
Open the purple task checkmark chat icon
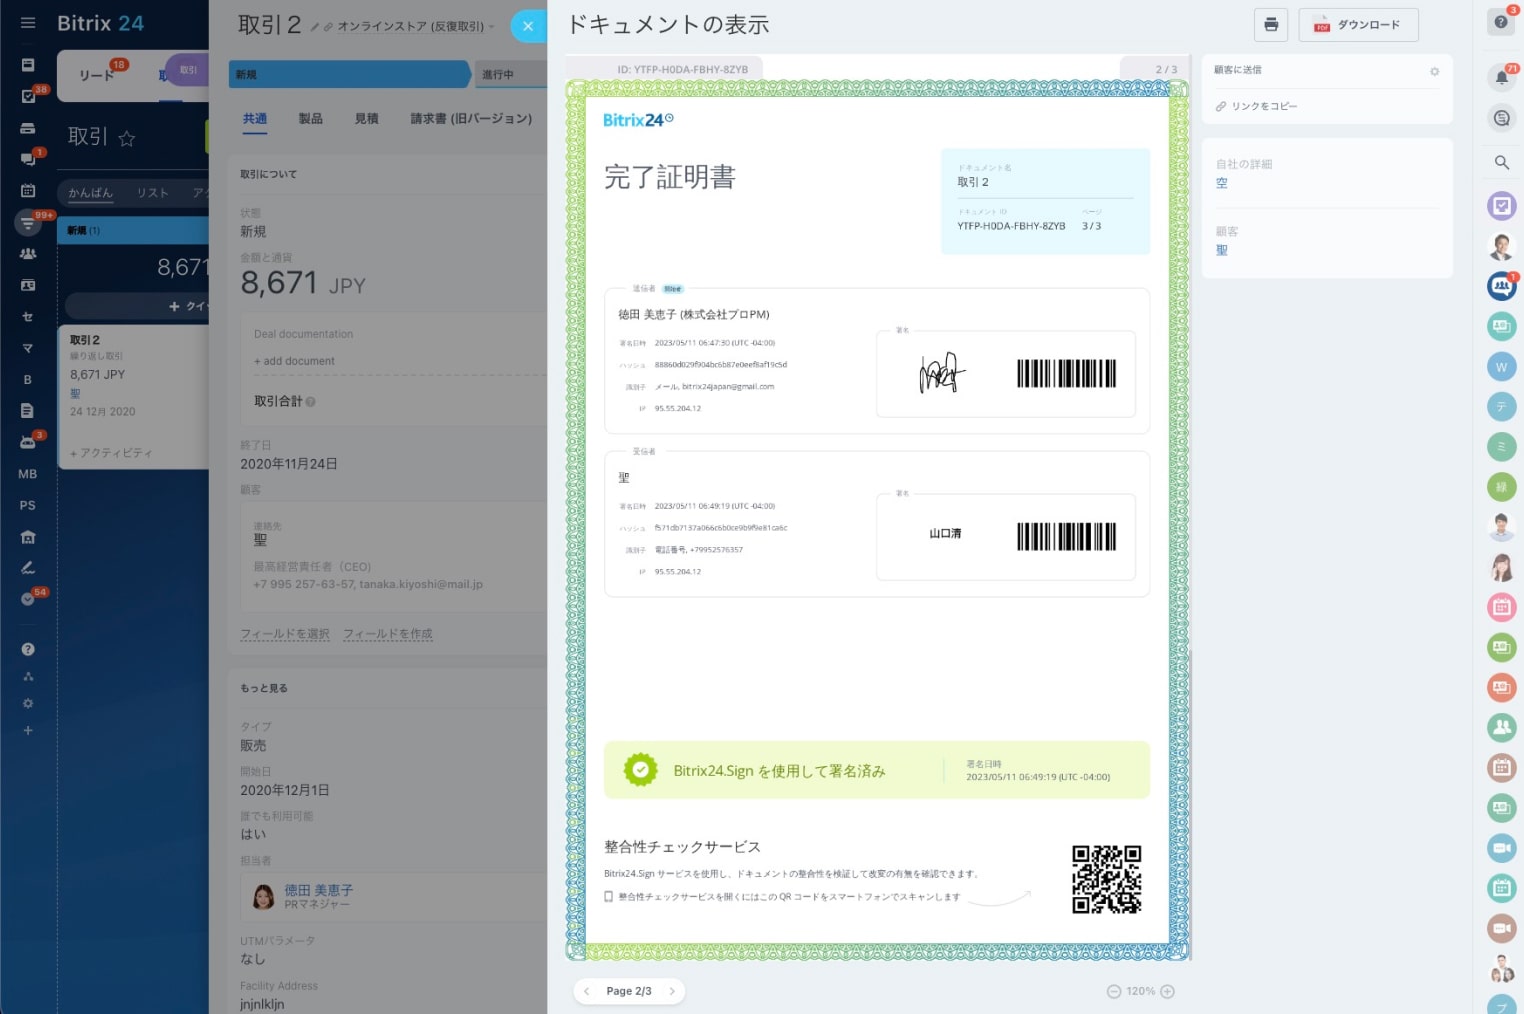(x=1501, y=206)
